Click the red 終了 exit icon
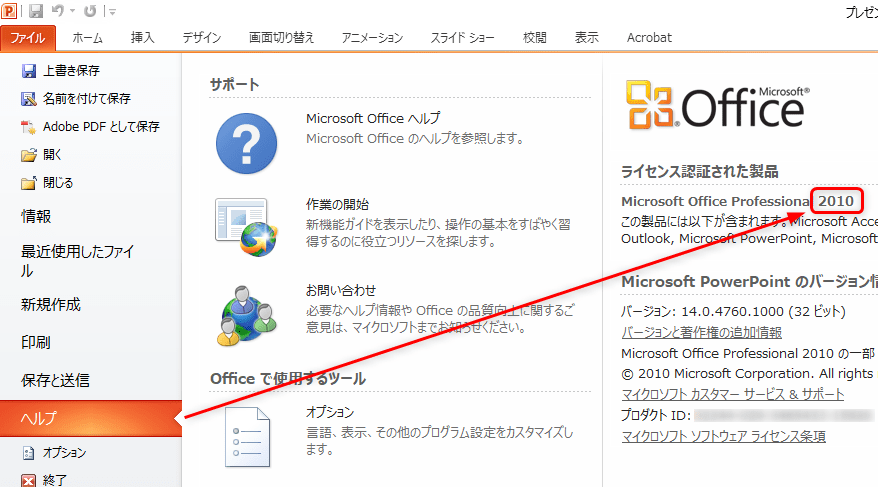Image resolution: width=878 pixels, height=487 pixels. [x=29, y=481]
